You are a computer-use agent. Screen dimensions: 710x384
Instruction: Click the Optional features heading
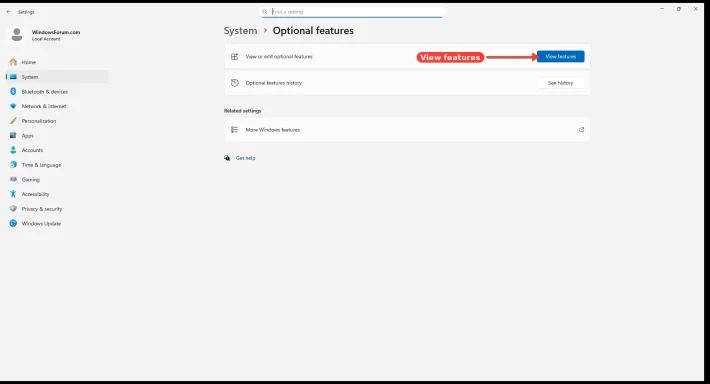click(x=313, y=31)
